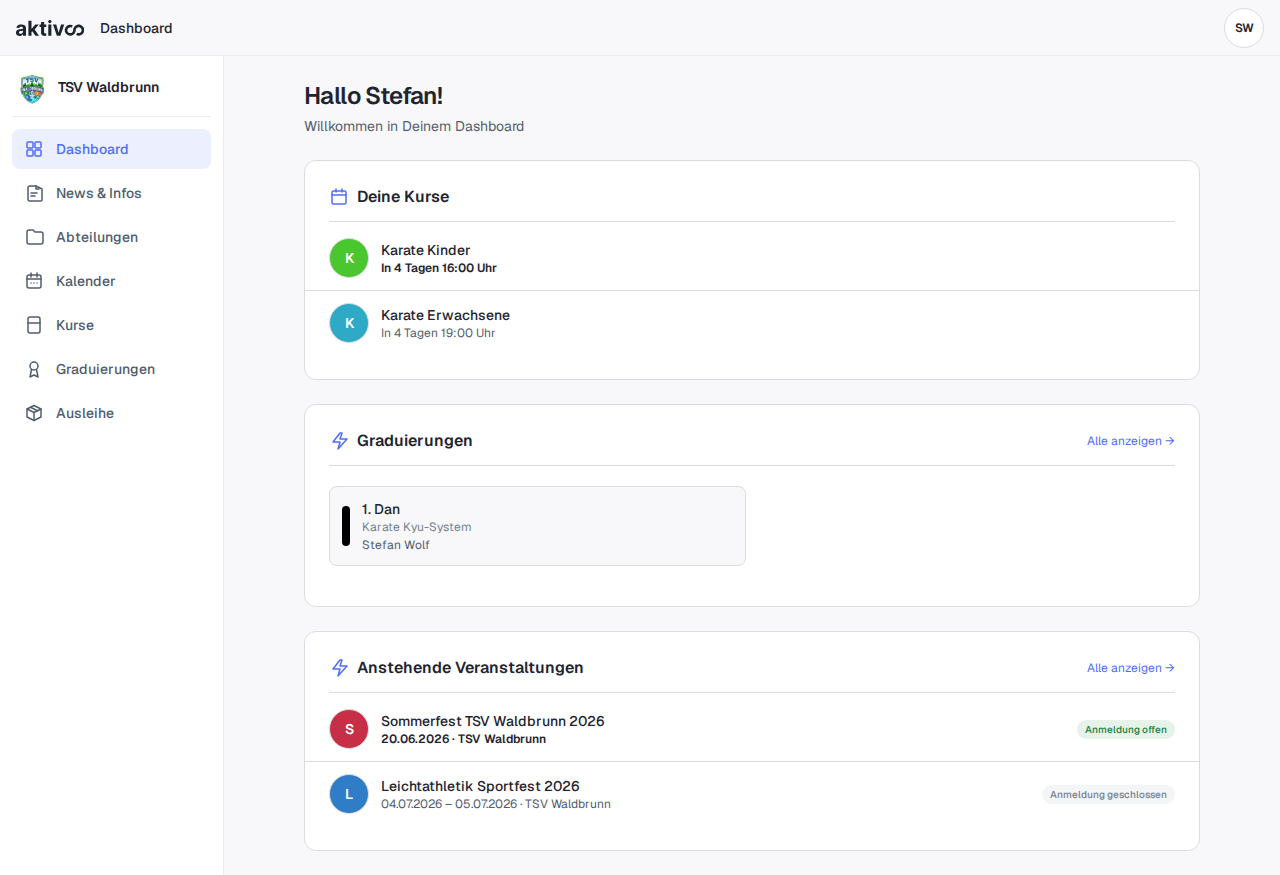Open Sommerfest TSV Waldbrunn 2026 event
The image size is (1280, 875).
point(752,729)
